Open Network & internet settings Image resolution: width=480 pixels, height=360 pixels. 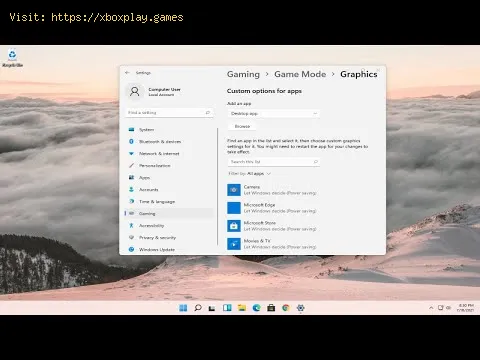click(169, 153)
